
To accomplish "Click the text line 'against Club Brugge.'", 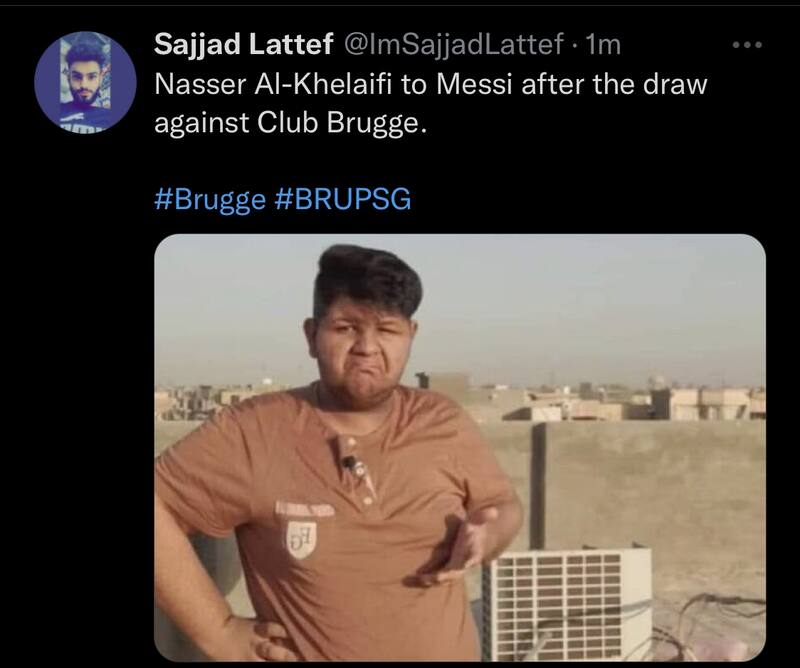I will tap(290, 123).
